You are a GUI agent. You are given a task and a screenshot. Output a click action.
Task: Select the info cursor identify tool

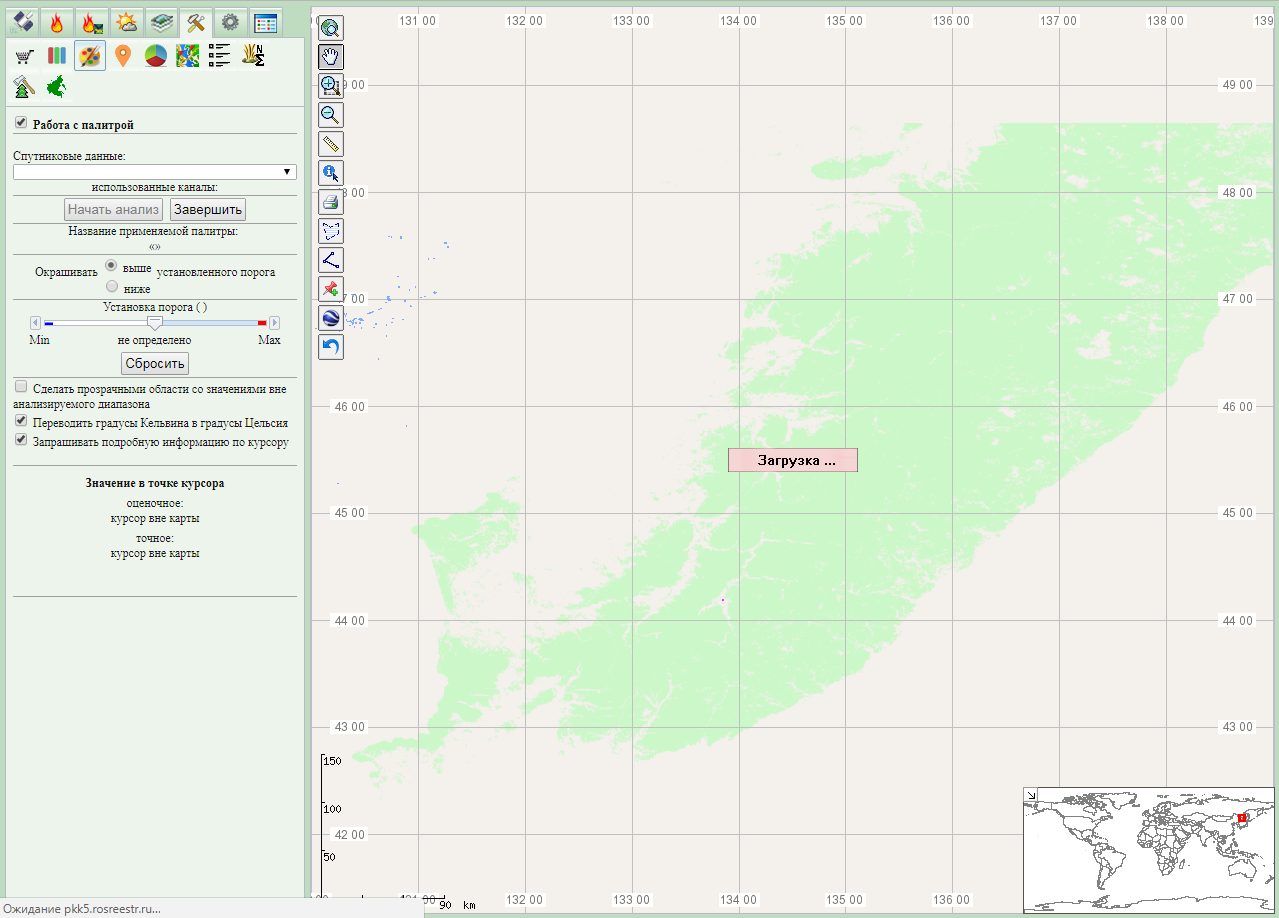331,173
